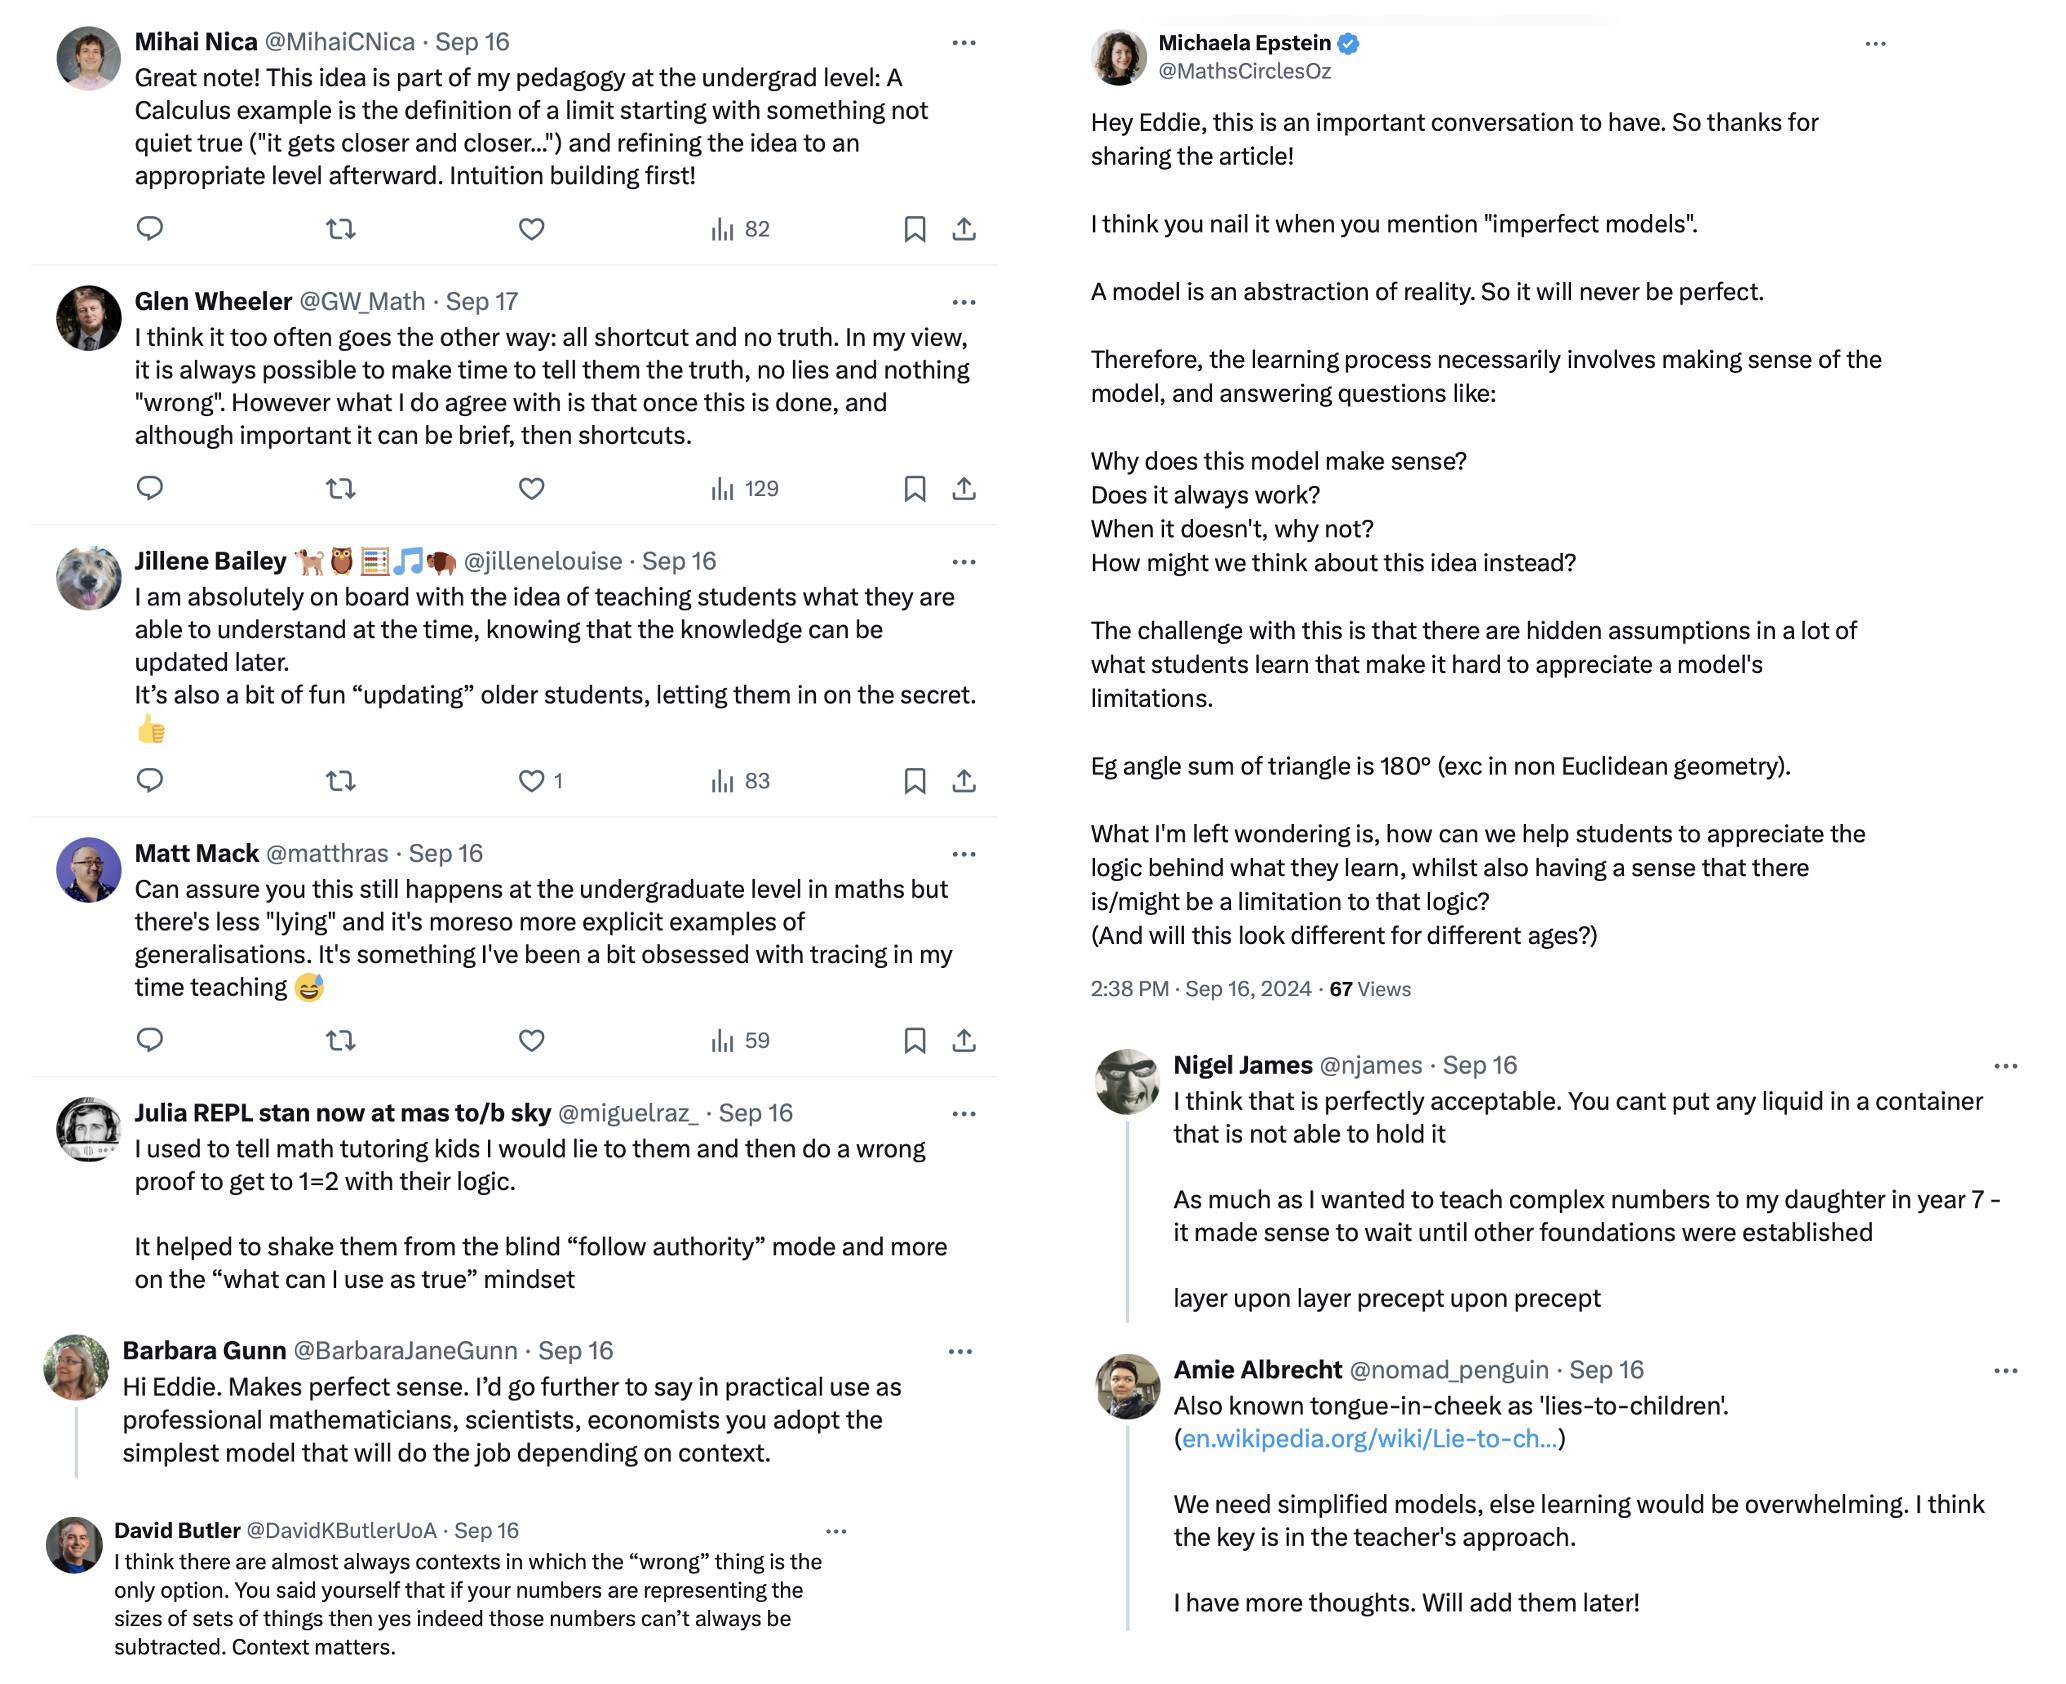
Task: Share Jillene Bailey's tweet
Action: pos(964,781)
